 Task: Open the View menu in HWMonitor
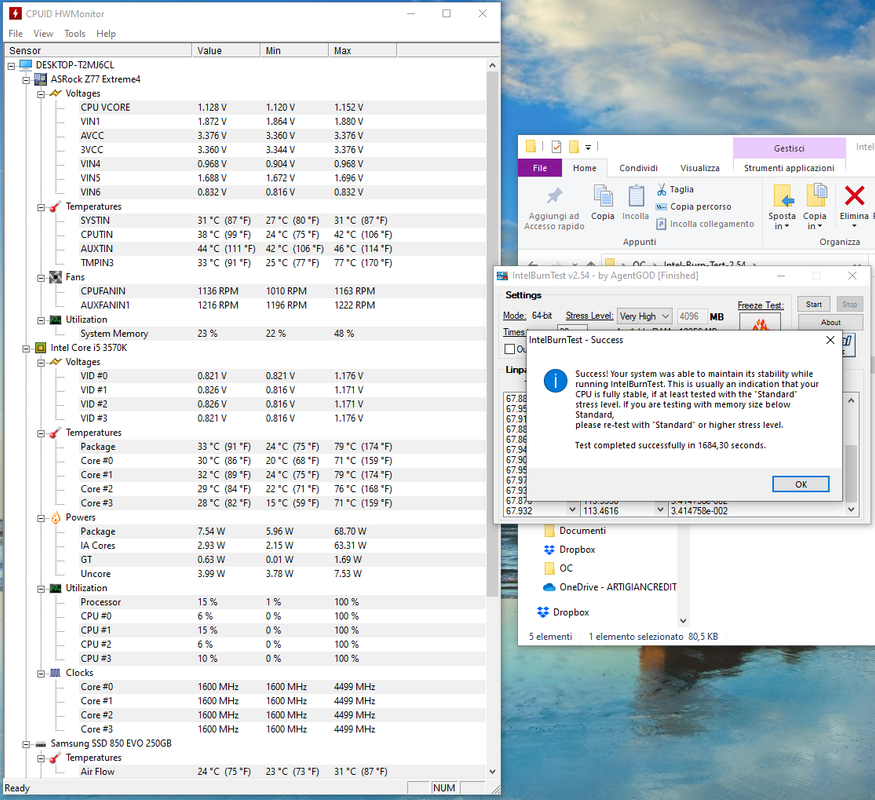point(43,33)
